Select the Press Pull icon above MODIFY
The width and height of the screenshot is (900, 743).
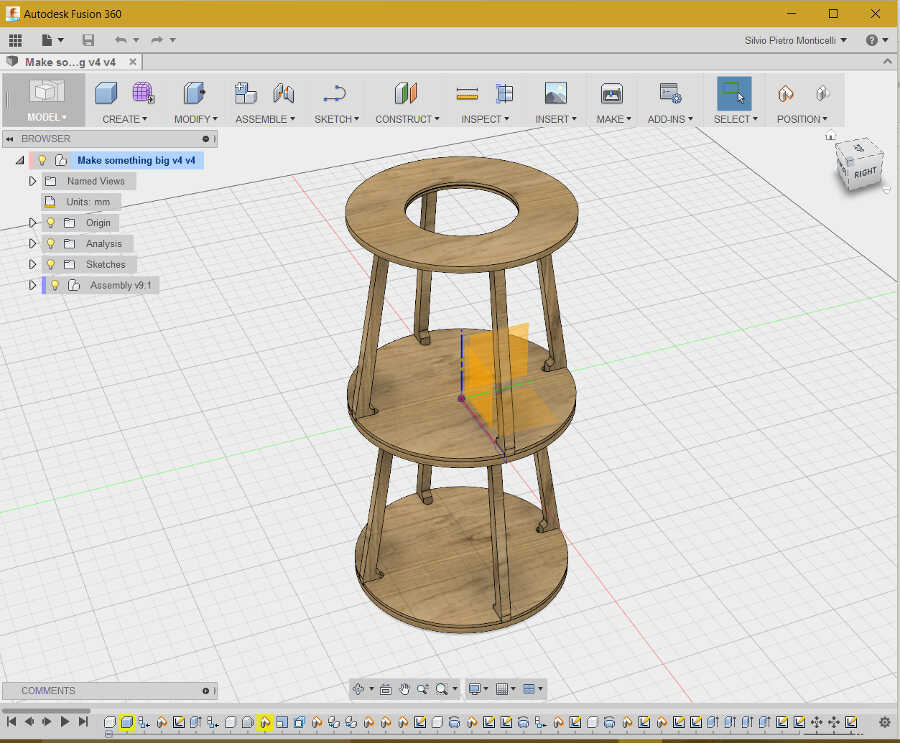click(x=195, y=93)
